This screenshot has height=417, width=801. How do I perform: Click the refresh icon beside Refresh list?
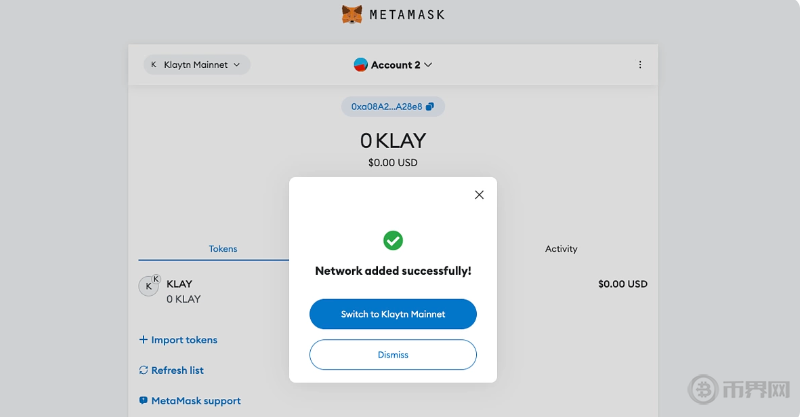point(143,370)
